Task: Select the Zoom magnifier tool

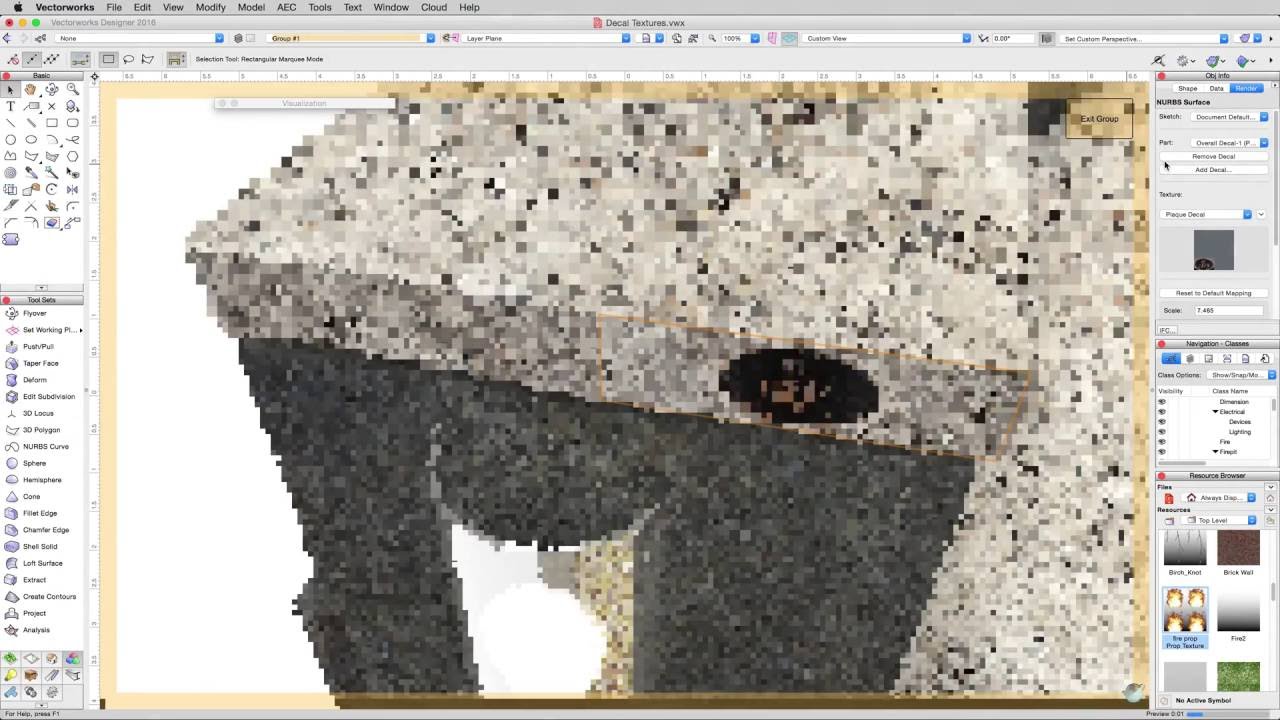Action: click(x=72, y=89)
